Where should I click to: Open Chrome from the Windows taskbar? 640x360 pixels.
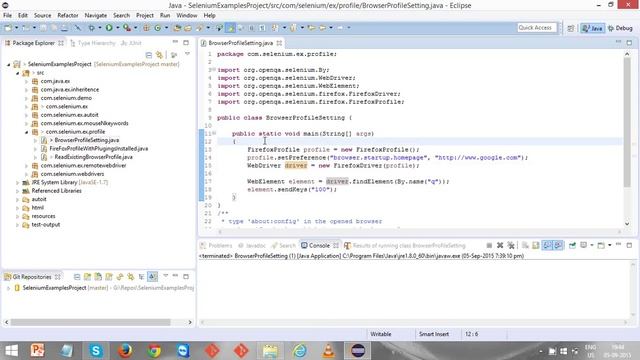(x=154, y=351)
